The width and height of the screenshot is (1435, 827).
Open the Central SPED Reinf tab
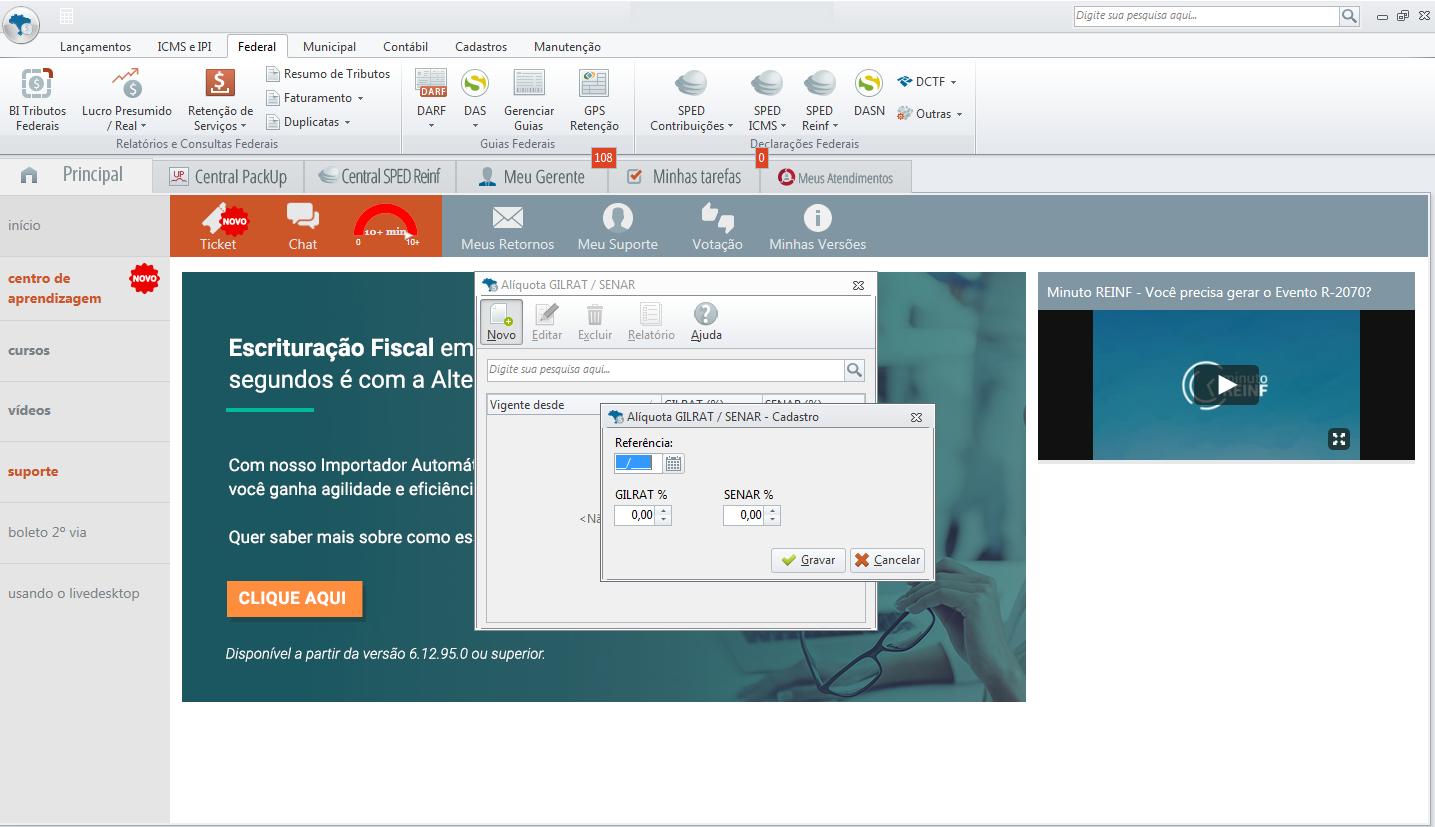(380, 177)
